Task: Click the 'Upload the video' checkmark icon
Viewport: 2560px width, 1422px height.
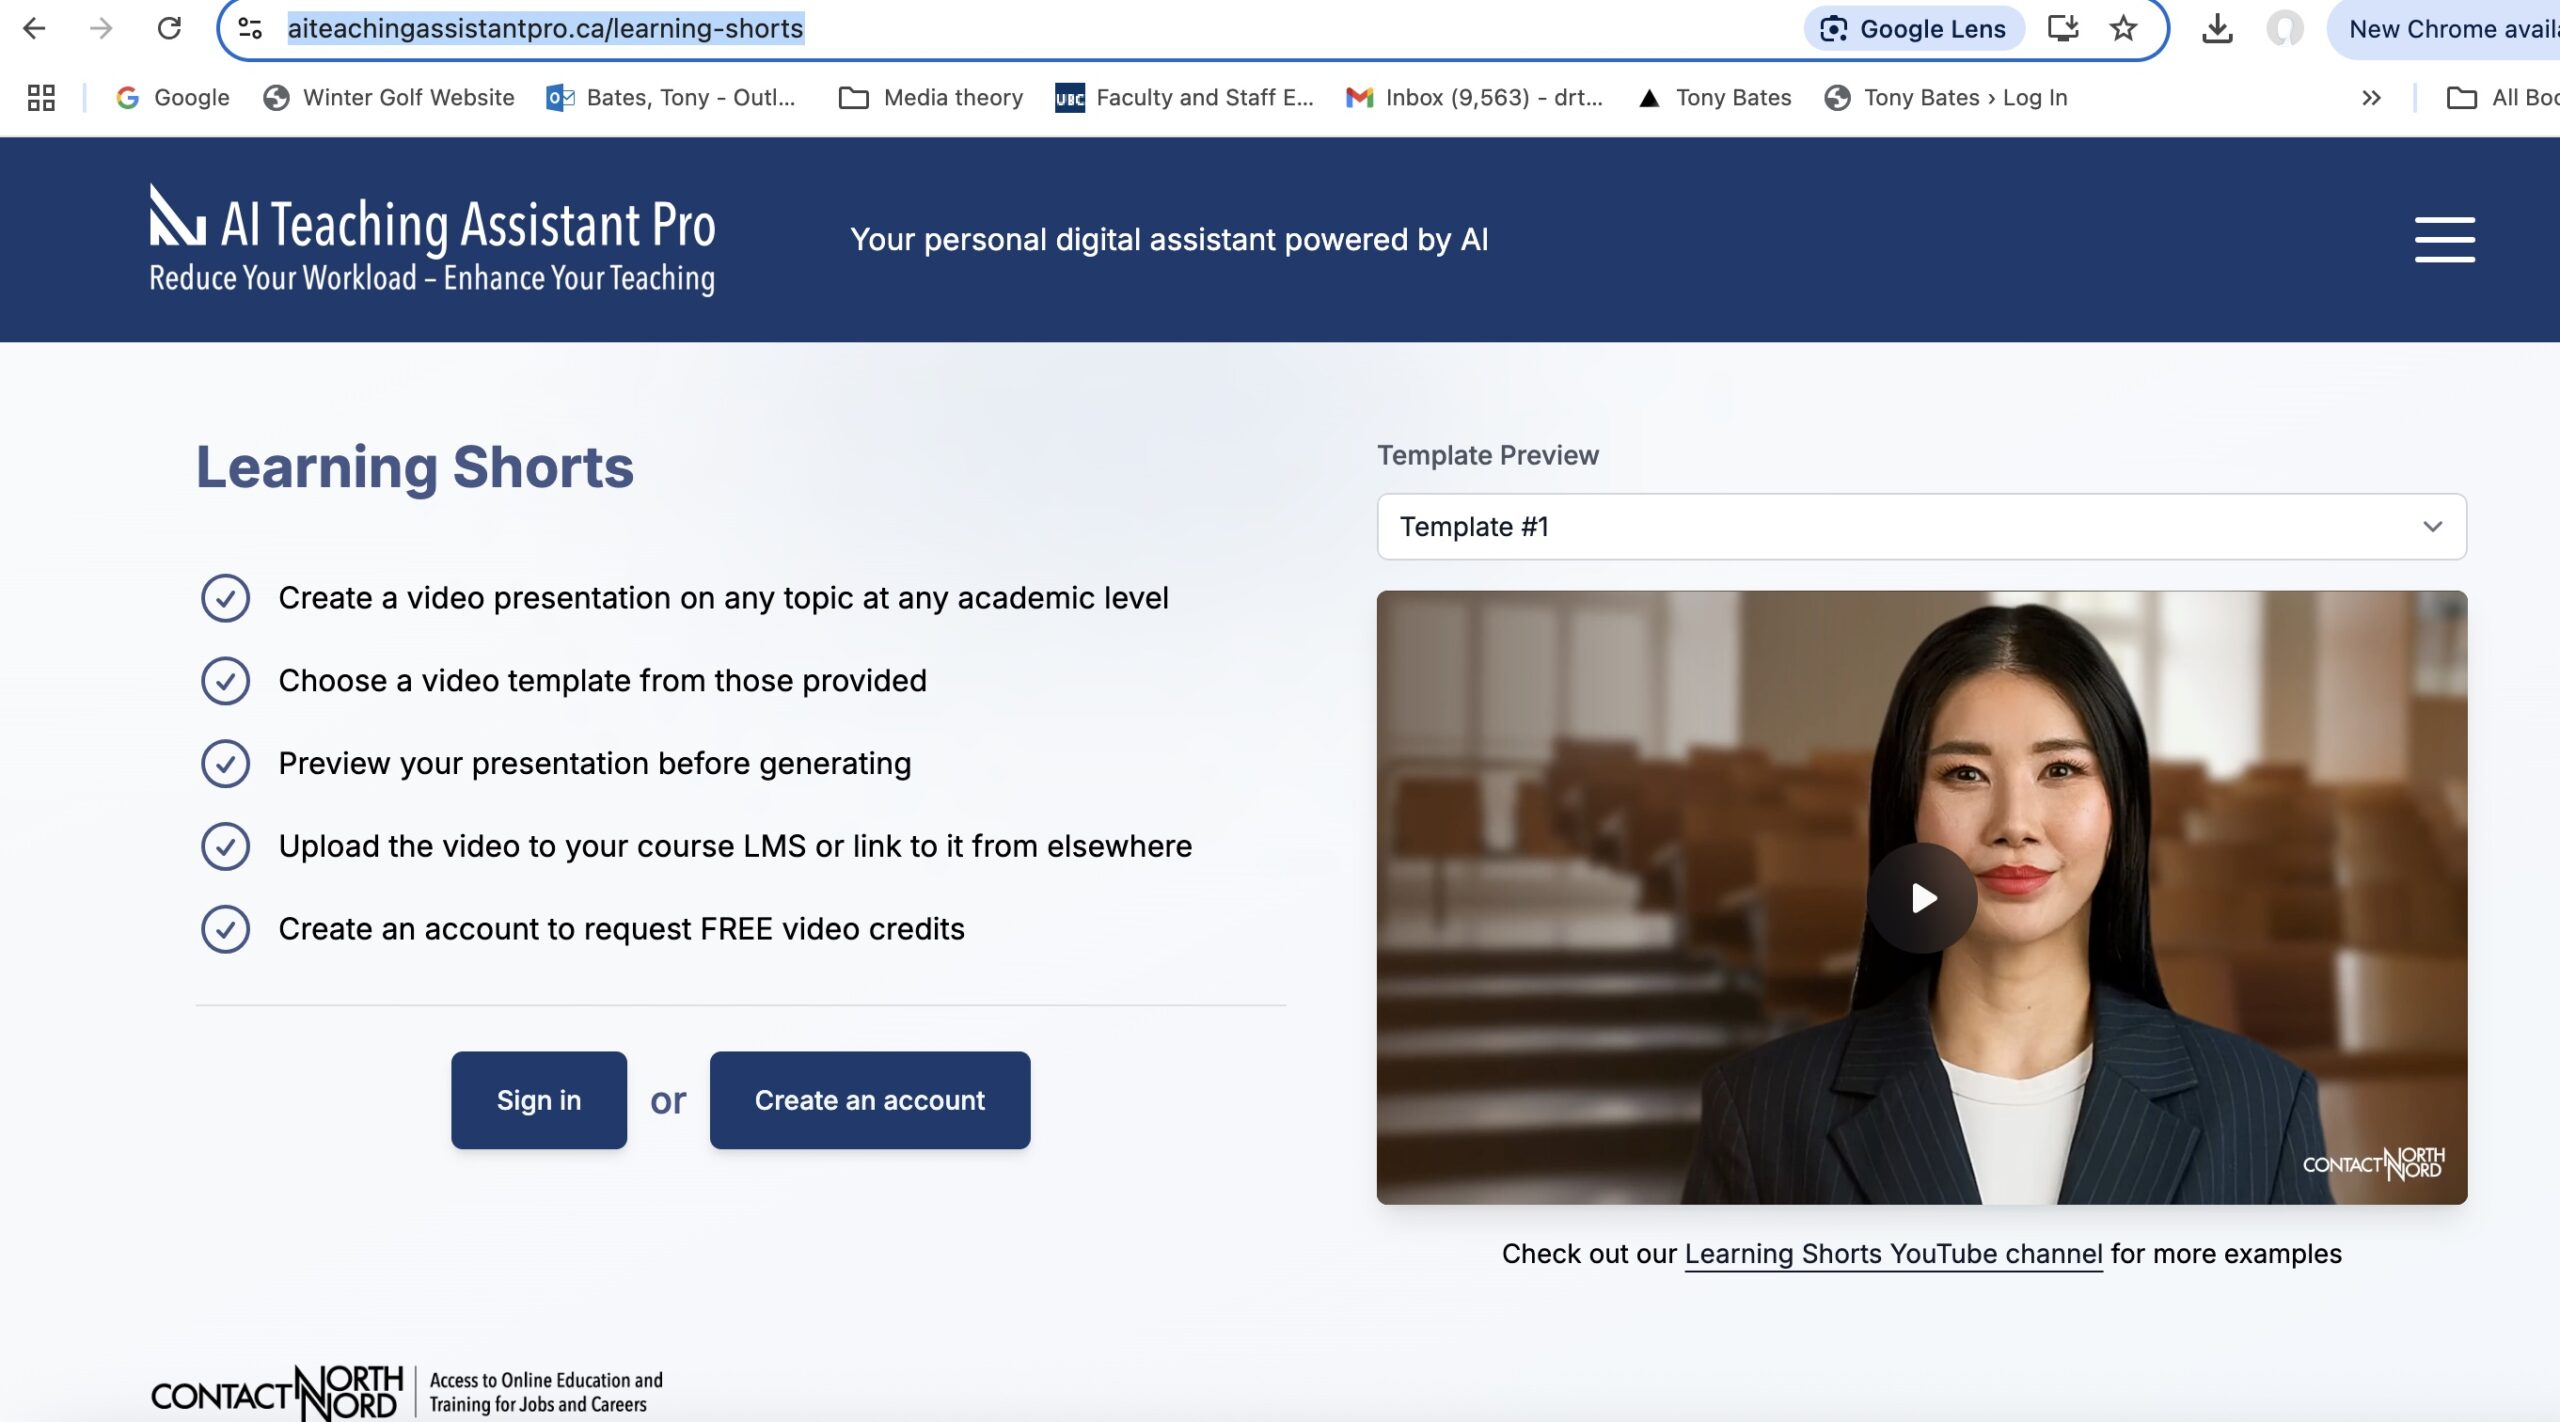Action: point(225,847)
